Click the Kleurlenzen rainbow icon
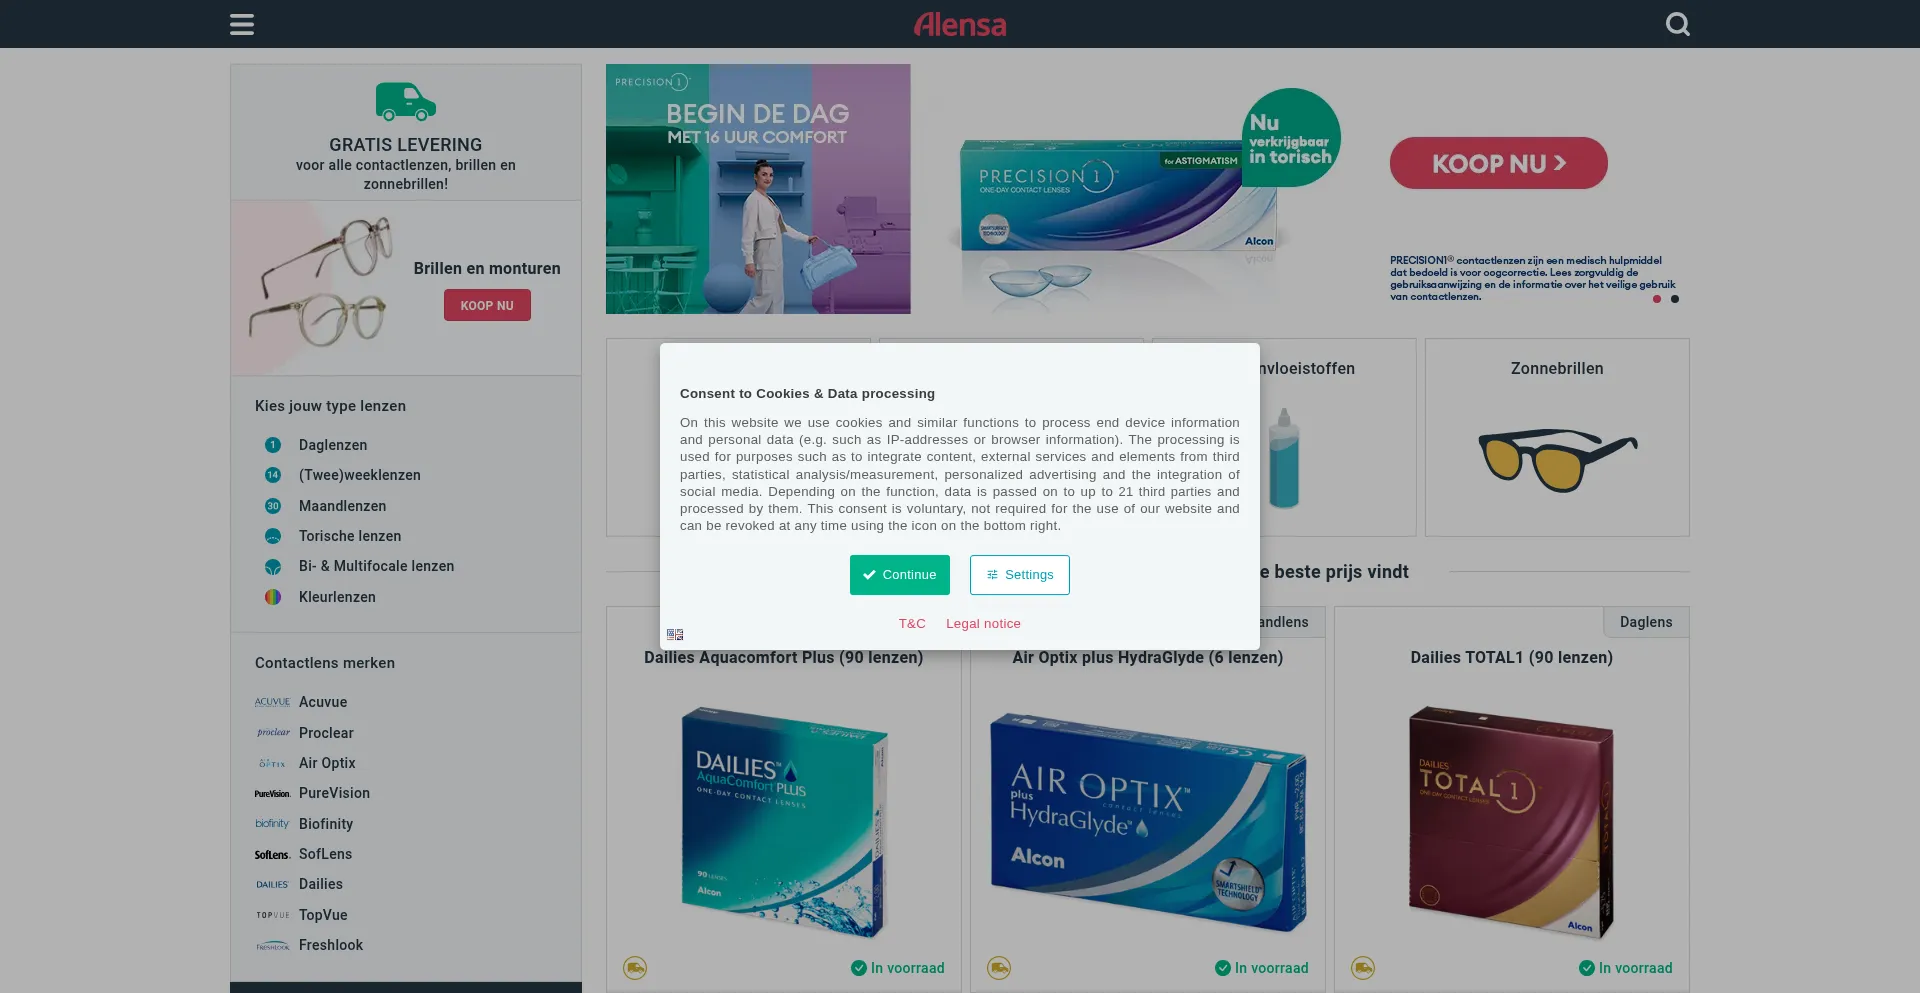This screenshot has height=993, width=1920. click(273, 597)
